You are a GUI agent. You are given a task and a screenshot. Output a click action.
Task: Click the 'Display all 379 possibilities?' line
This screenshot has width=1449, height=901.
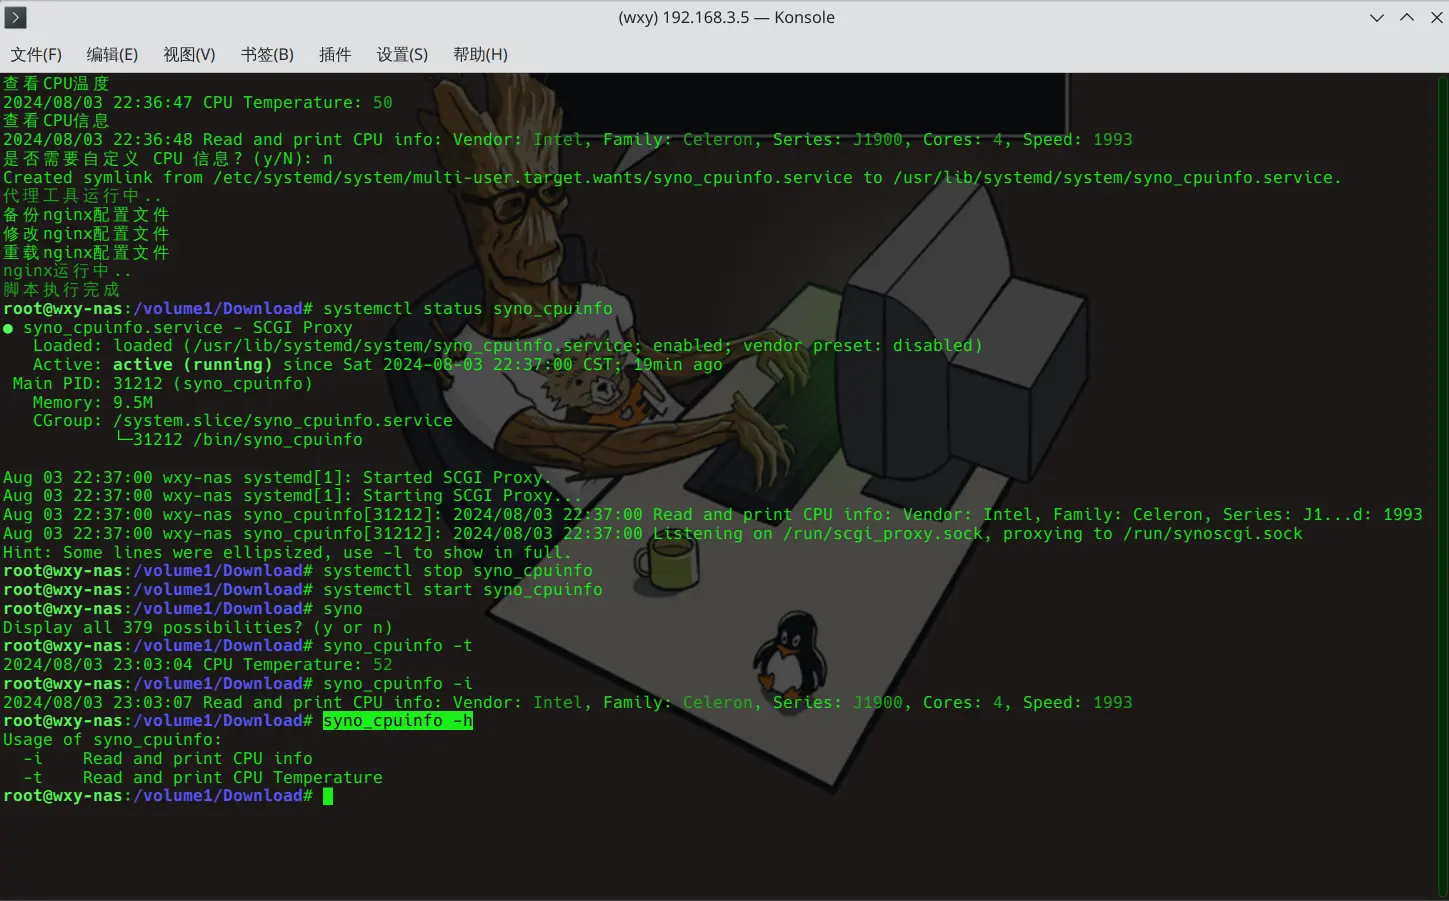(x=197, y=628)
